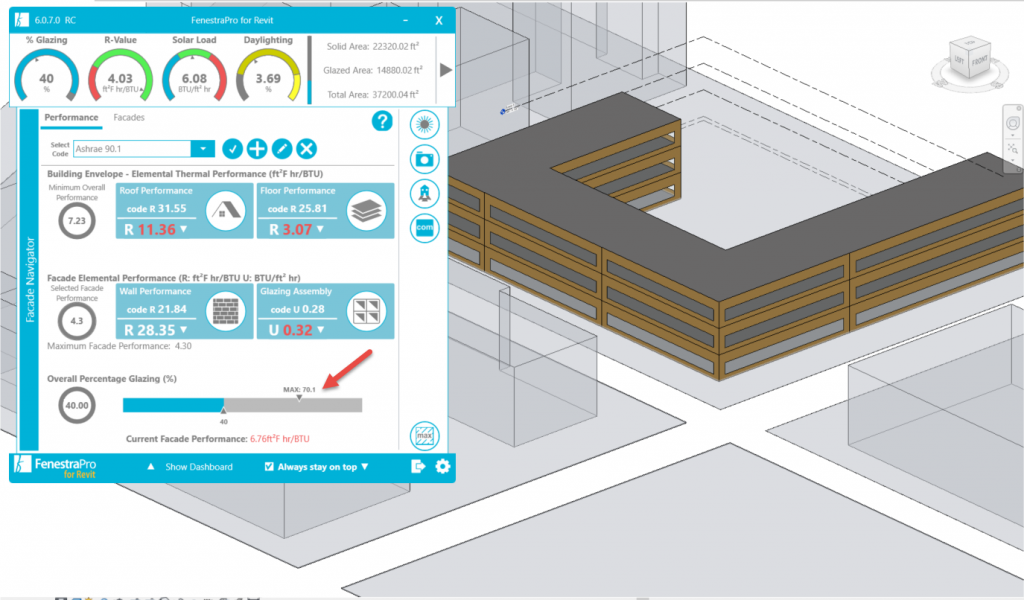Image resolution: width=1024 pixels, height=600 pixels.
Task: Click the Floor code R 25.81 text
Action: click(x=297, y=208)
